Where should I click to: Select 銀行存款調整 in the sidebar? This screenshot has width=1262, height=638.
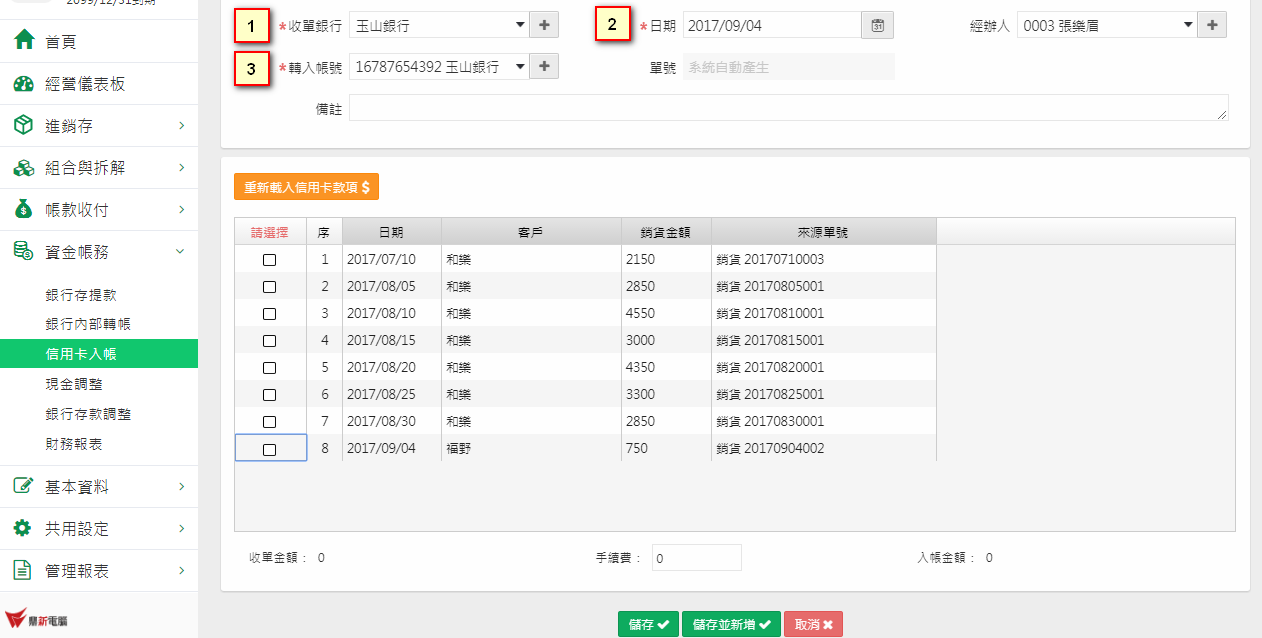[x=88, y=414]
